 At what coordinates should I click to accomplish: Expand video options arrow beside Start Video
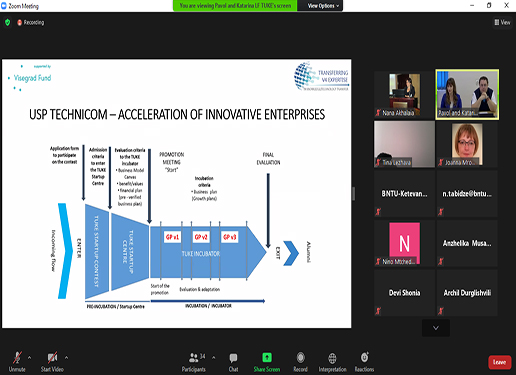(66, 358)
